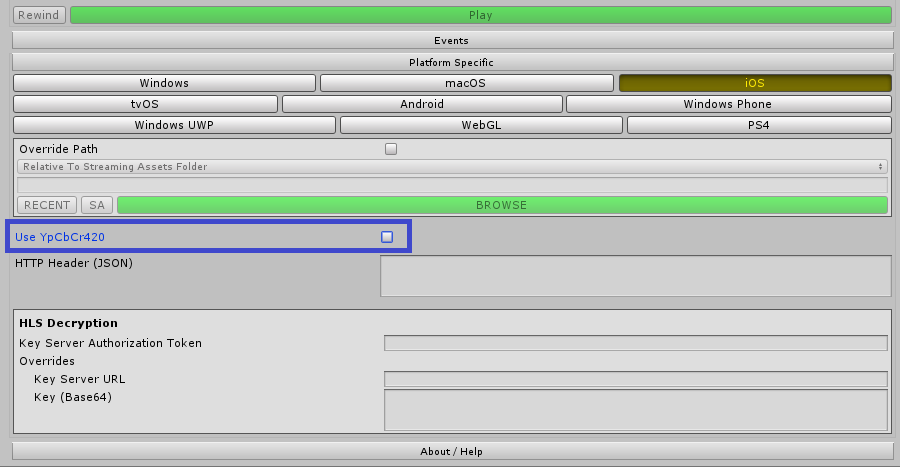Choose the WebGL platform tab
This screenshot has width=900, height=467.
click(x=480, y=125)
